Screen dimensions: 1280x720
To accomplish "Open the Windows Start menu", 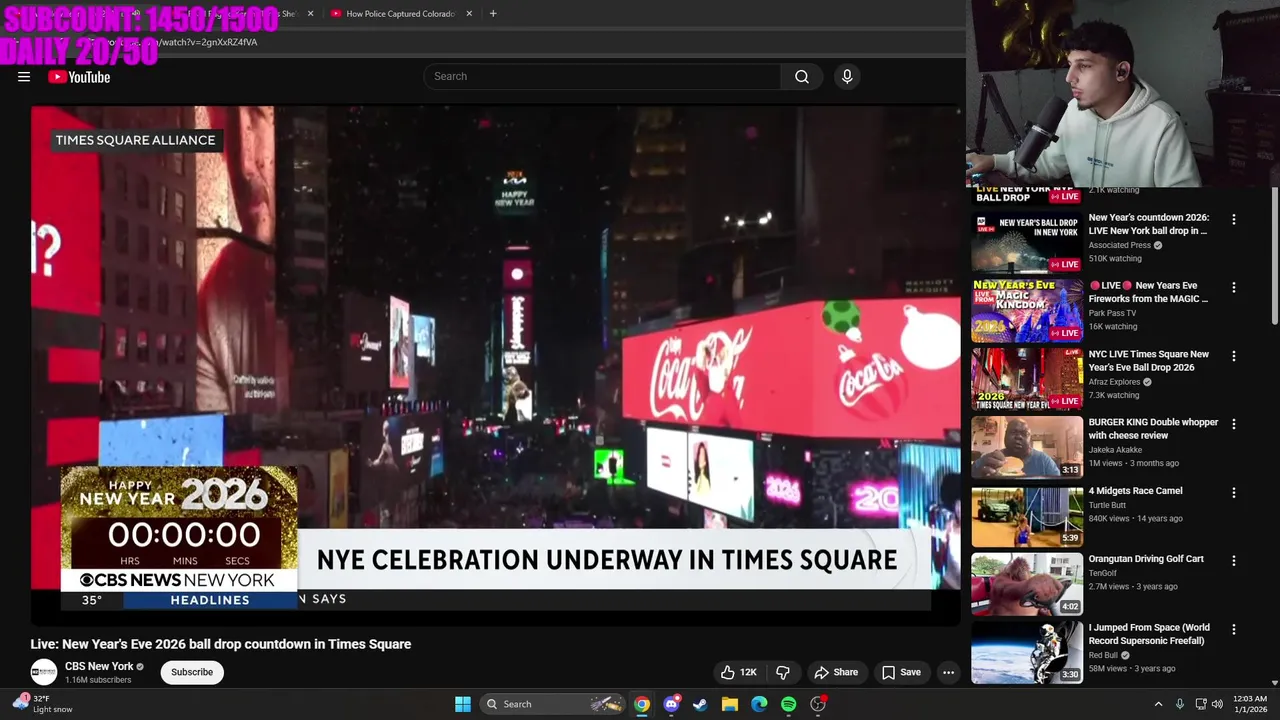I will click(463, 704).
